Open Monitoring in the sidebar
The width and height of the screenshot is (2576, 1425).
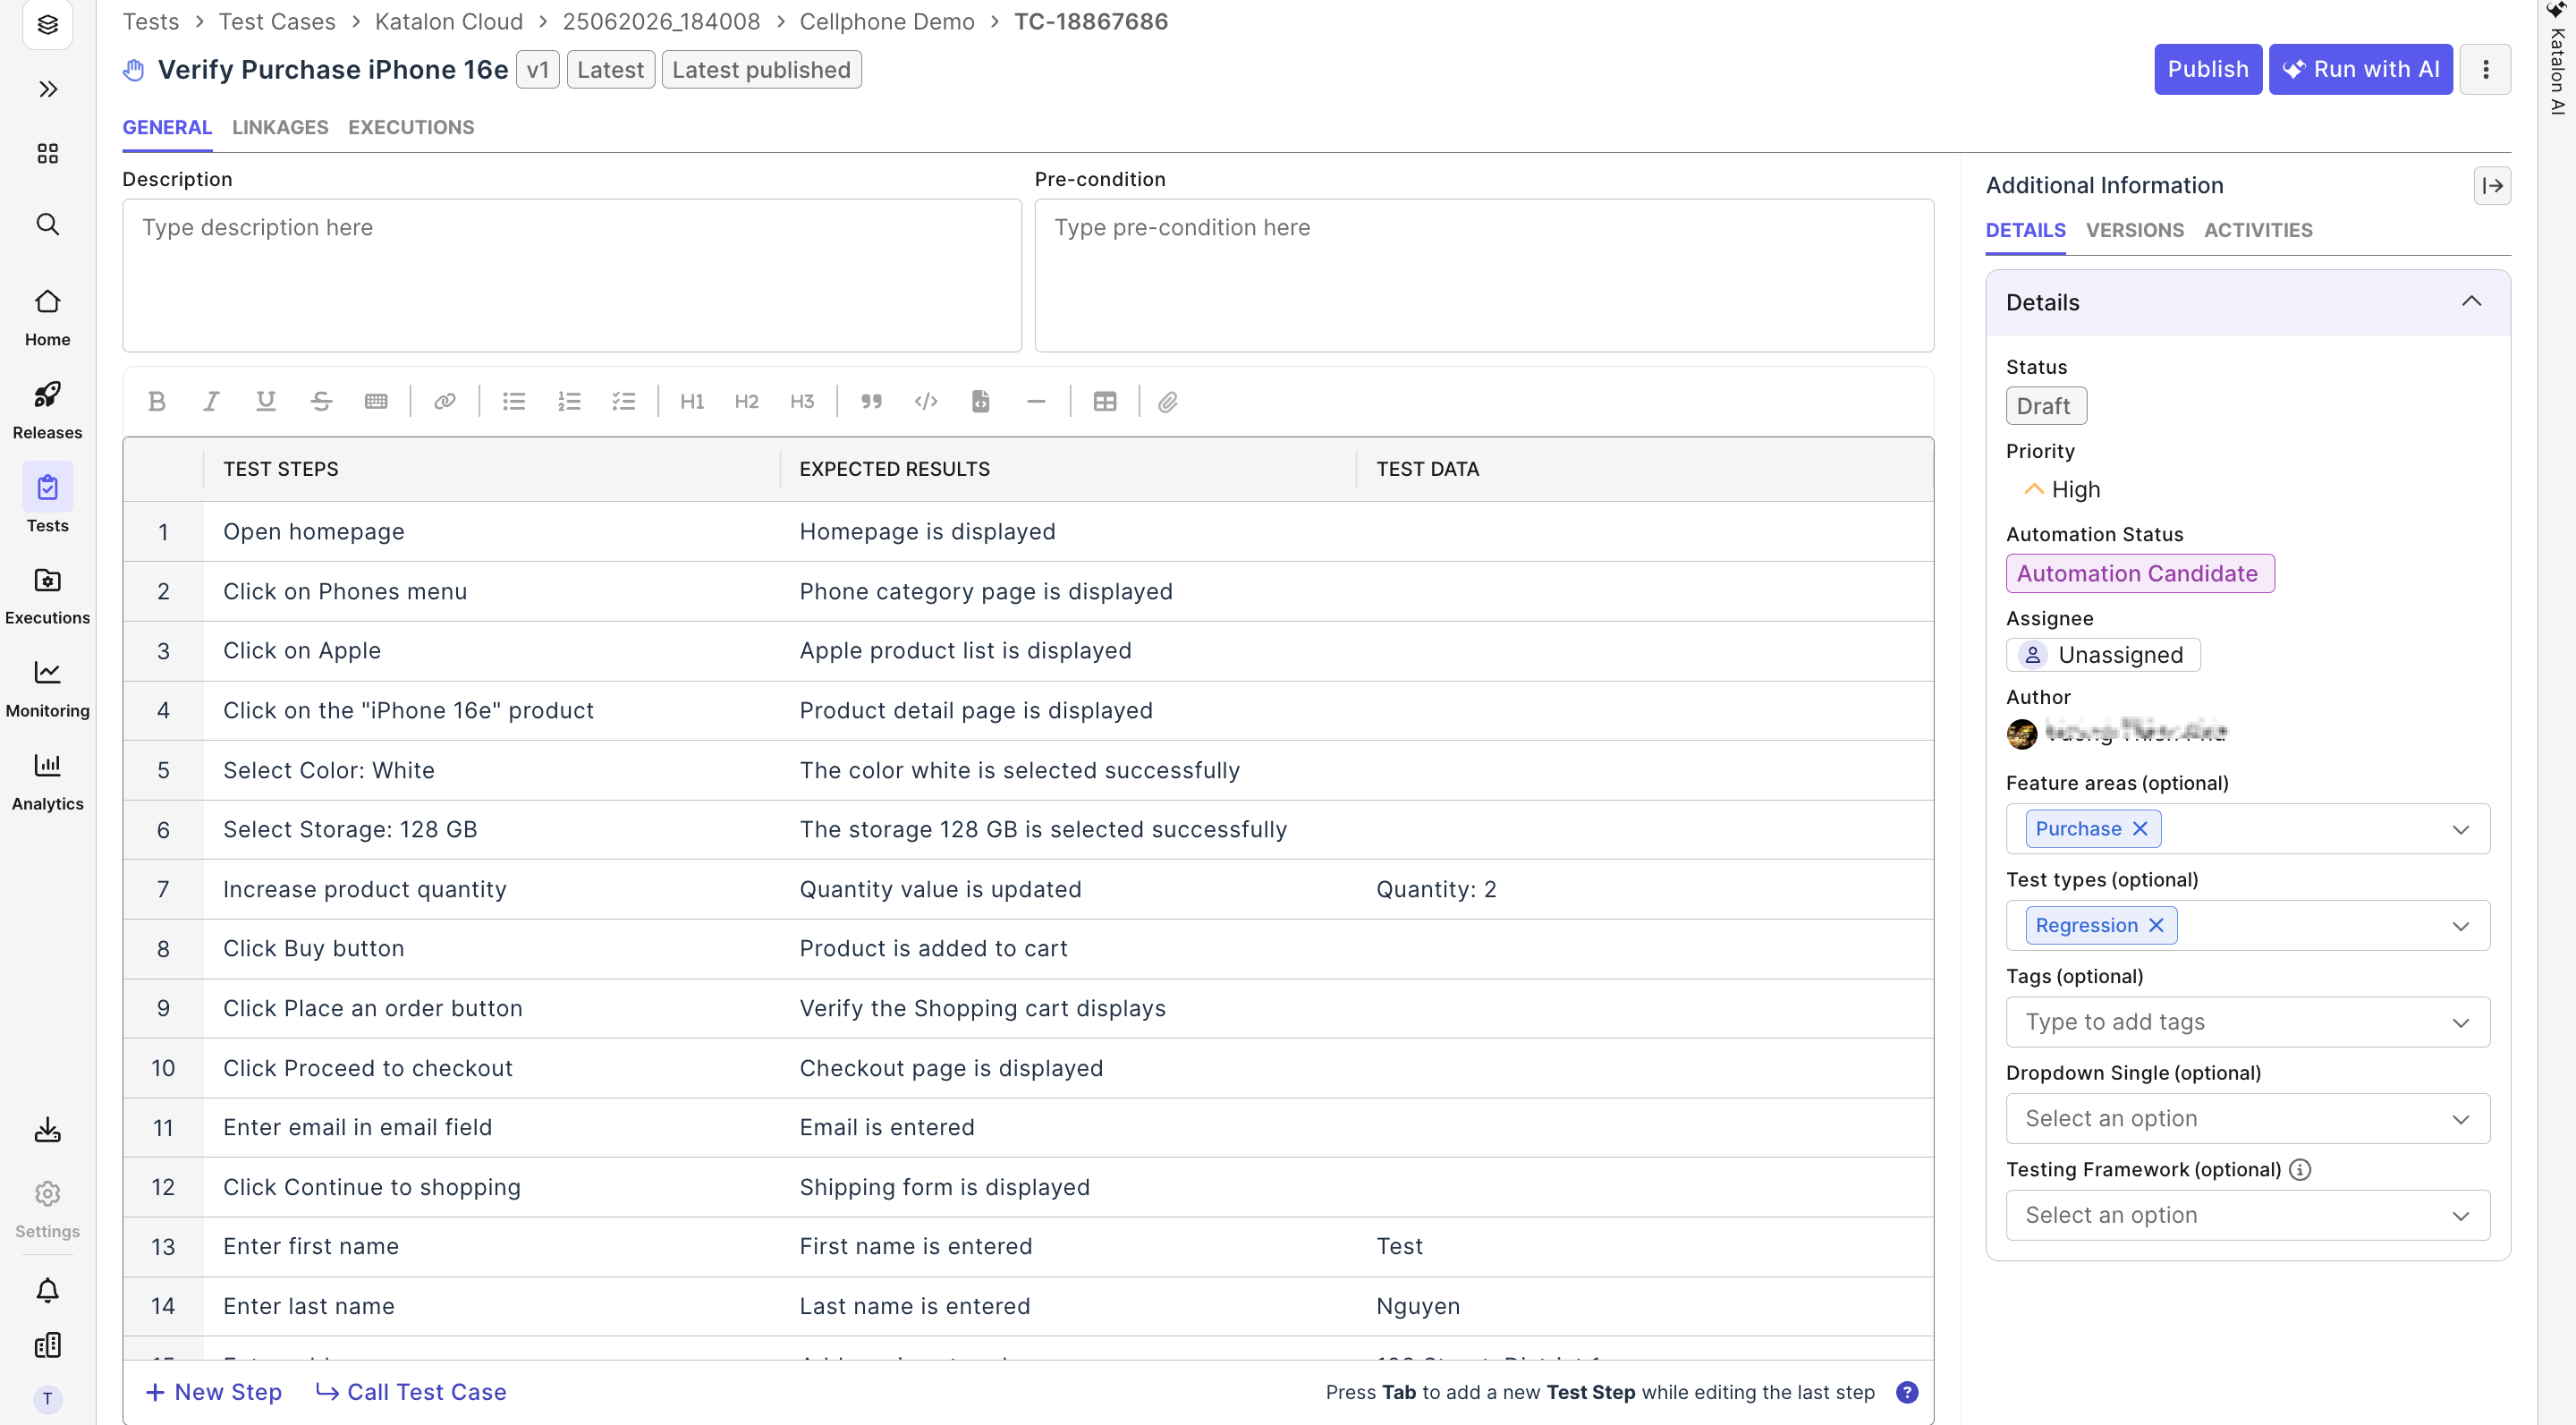click(47, 689)
